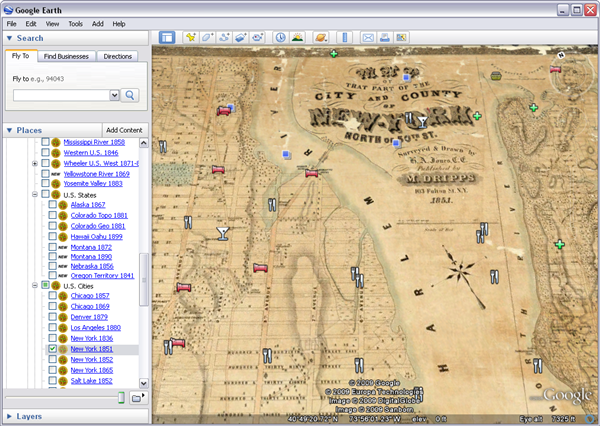The width and height of the screenshot is (600, 426).
Task: Check the Alaska 1867 checkbox
Action: click(53, 204)
